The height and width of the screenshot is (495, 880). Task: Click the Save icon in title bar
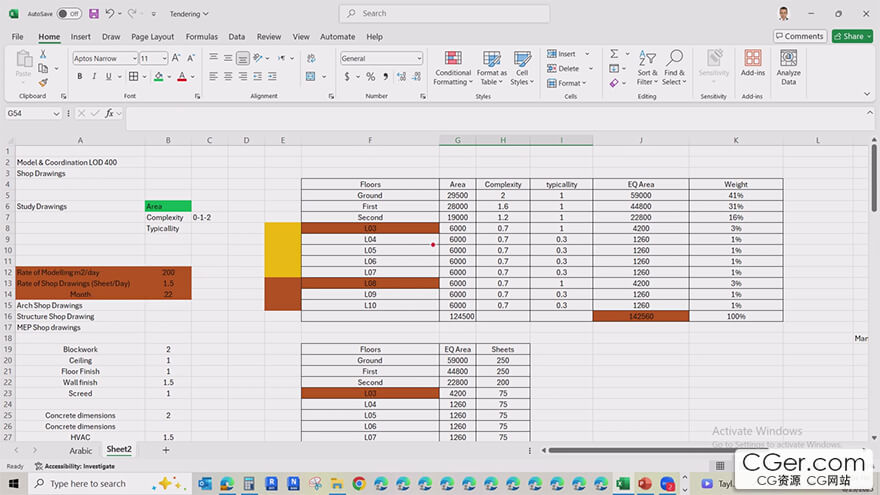coord(93,14)
